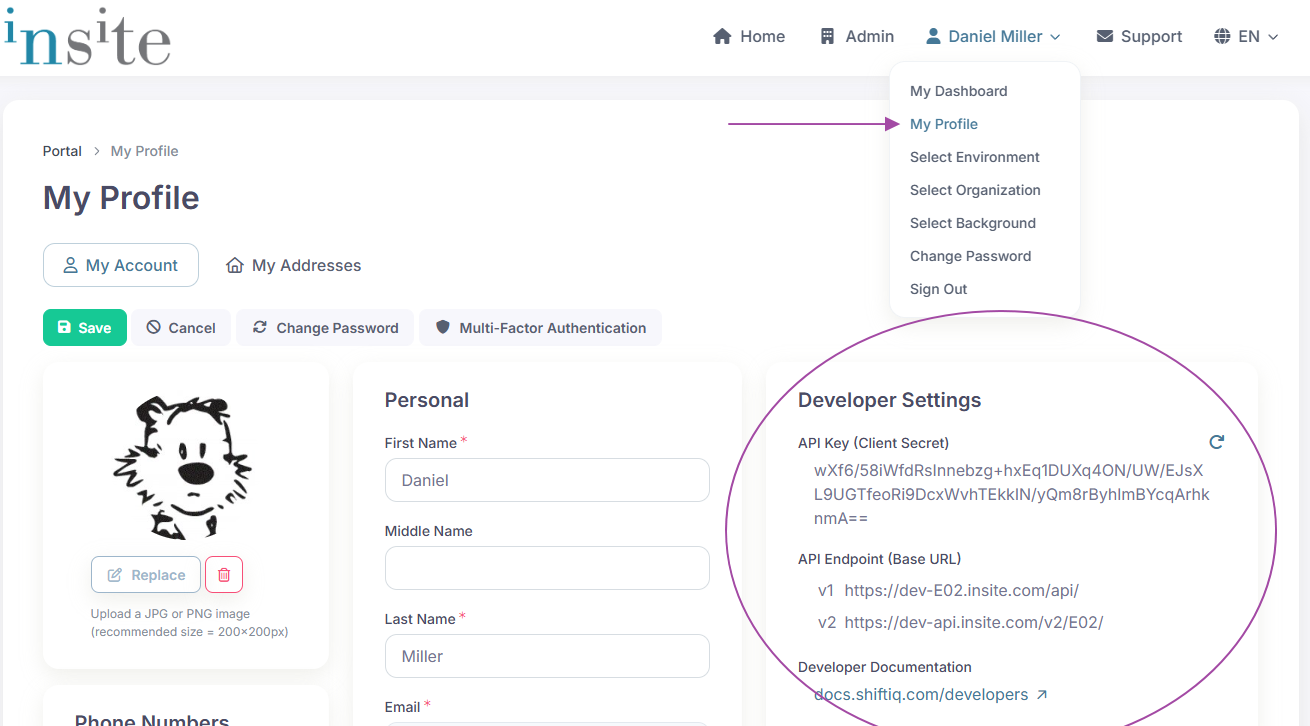Image resolution: width=1310 pixels, height=726 pixels.
Task: Regenerate the API key with refresh icon
Action: (1216, 442)
